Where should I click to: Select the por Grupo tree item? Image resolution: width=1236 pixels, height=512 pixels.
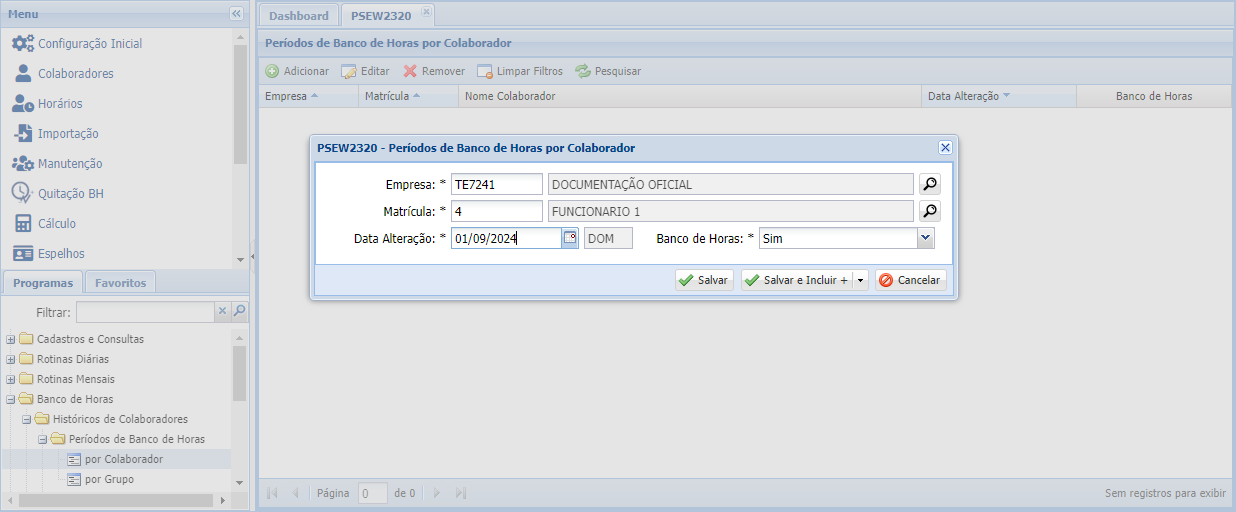[109, 479]
